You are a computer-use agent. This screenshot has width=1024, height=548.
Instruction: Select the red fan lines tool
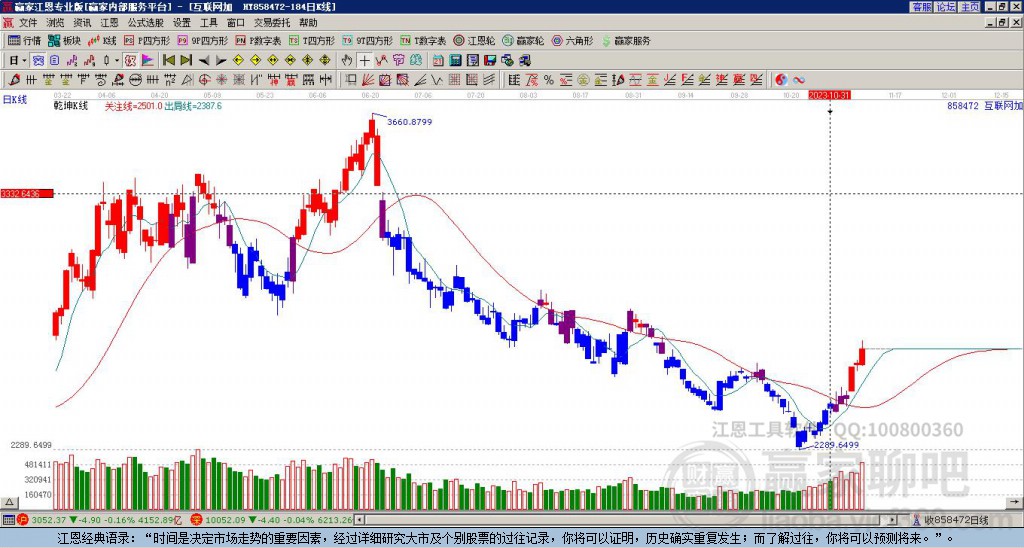pos(366,80)
